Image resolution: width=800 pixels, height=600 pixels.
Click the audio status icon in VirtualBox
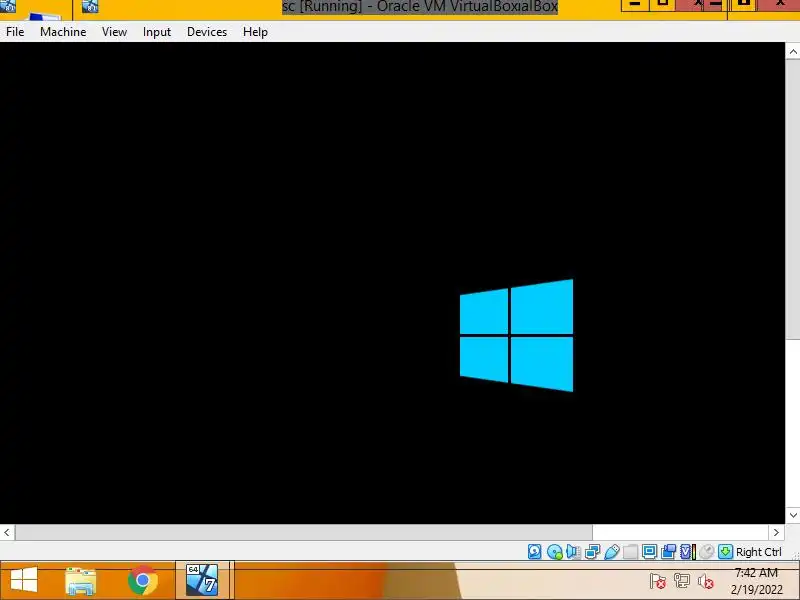pos(573,552)
